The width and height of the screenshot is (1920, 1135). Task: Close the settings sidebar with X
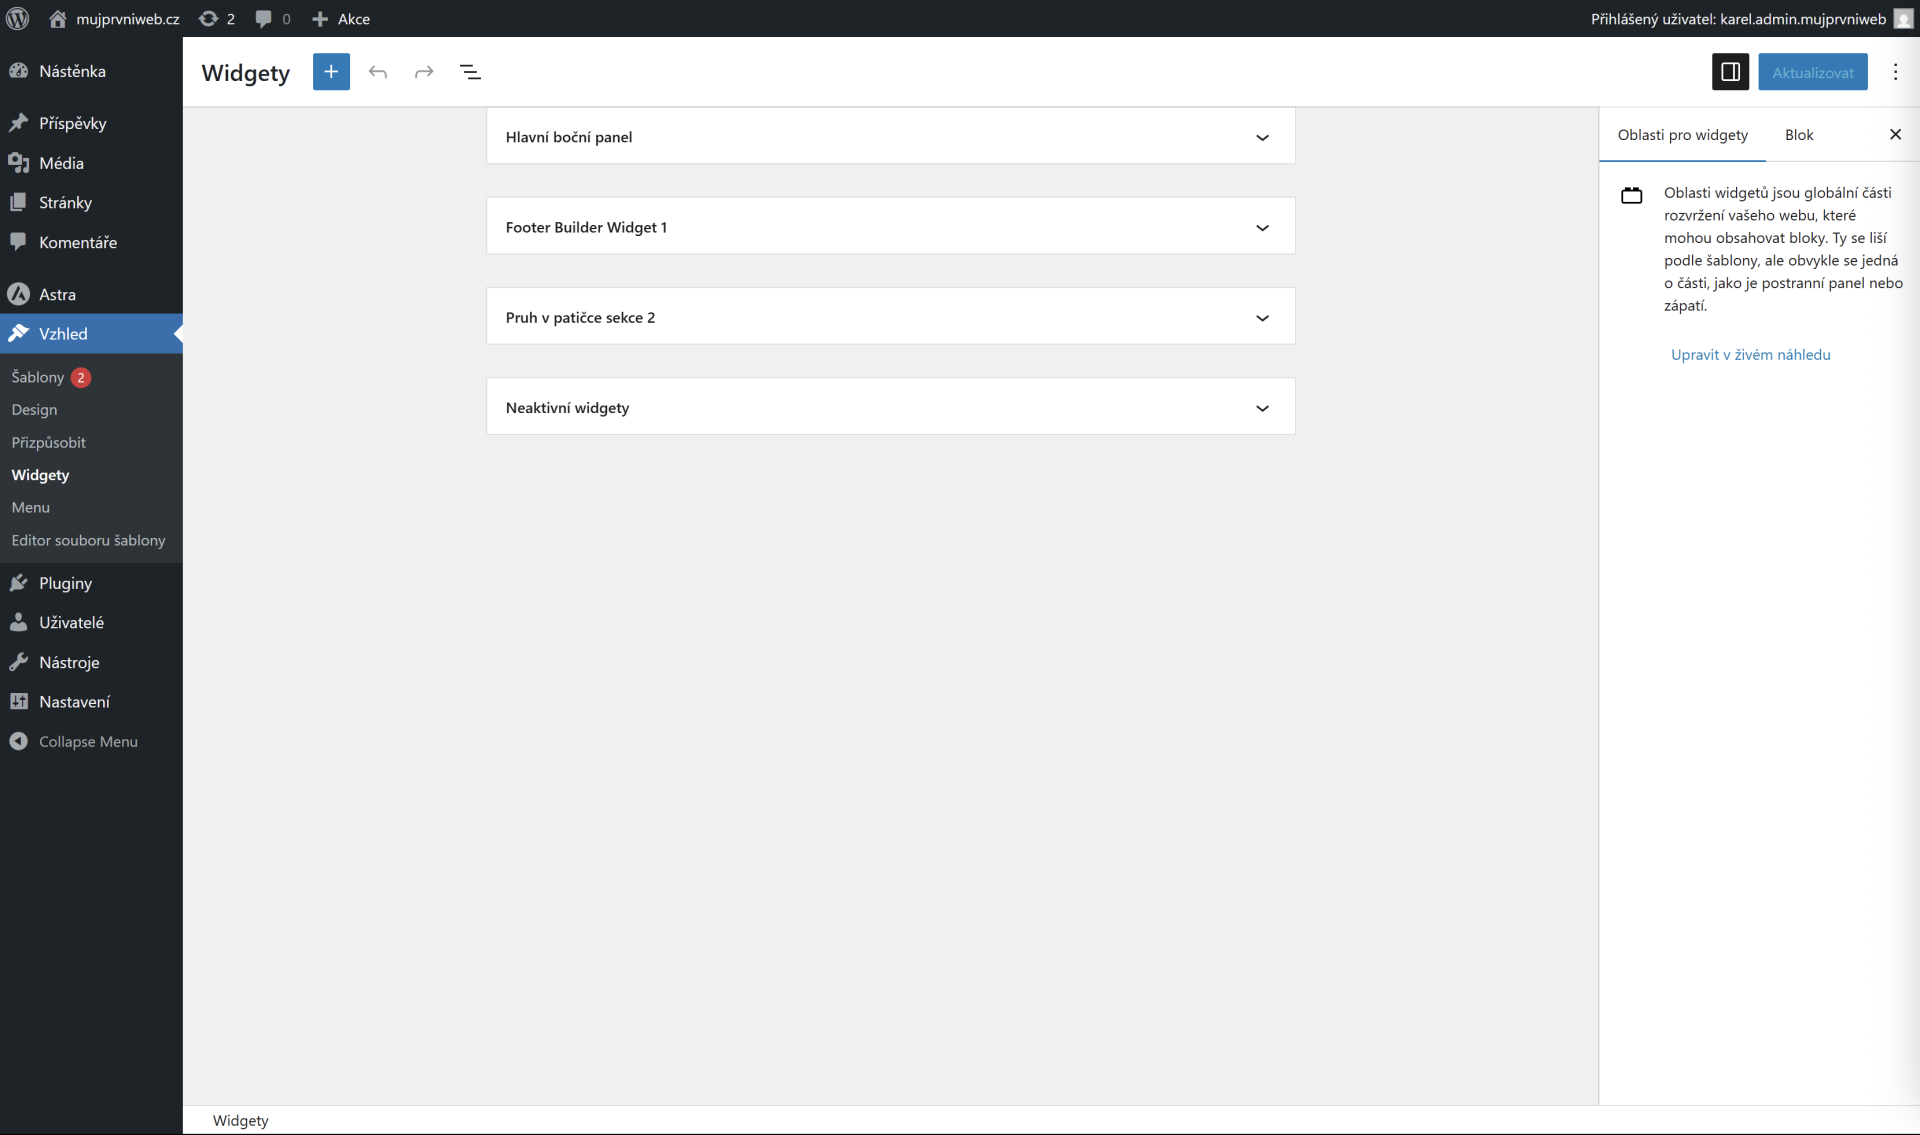[x=1895, y=135]
